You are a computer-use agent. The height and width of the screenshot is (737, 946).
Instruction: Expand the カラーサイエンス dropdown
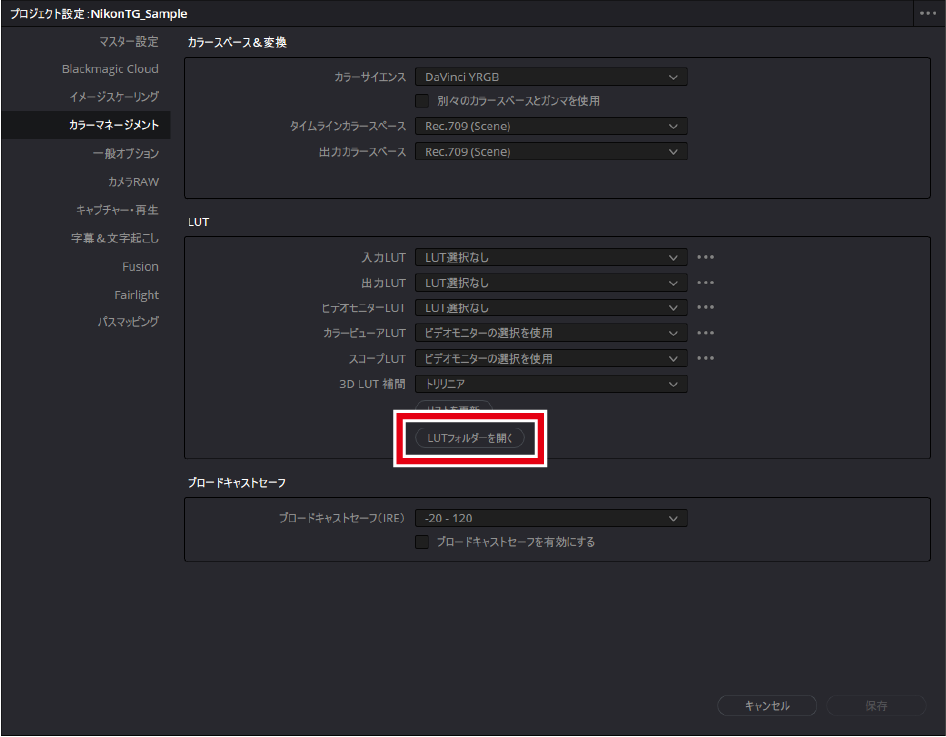(551, 76)
